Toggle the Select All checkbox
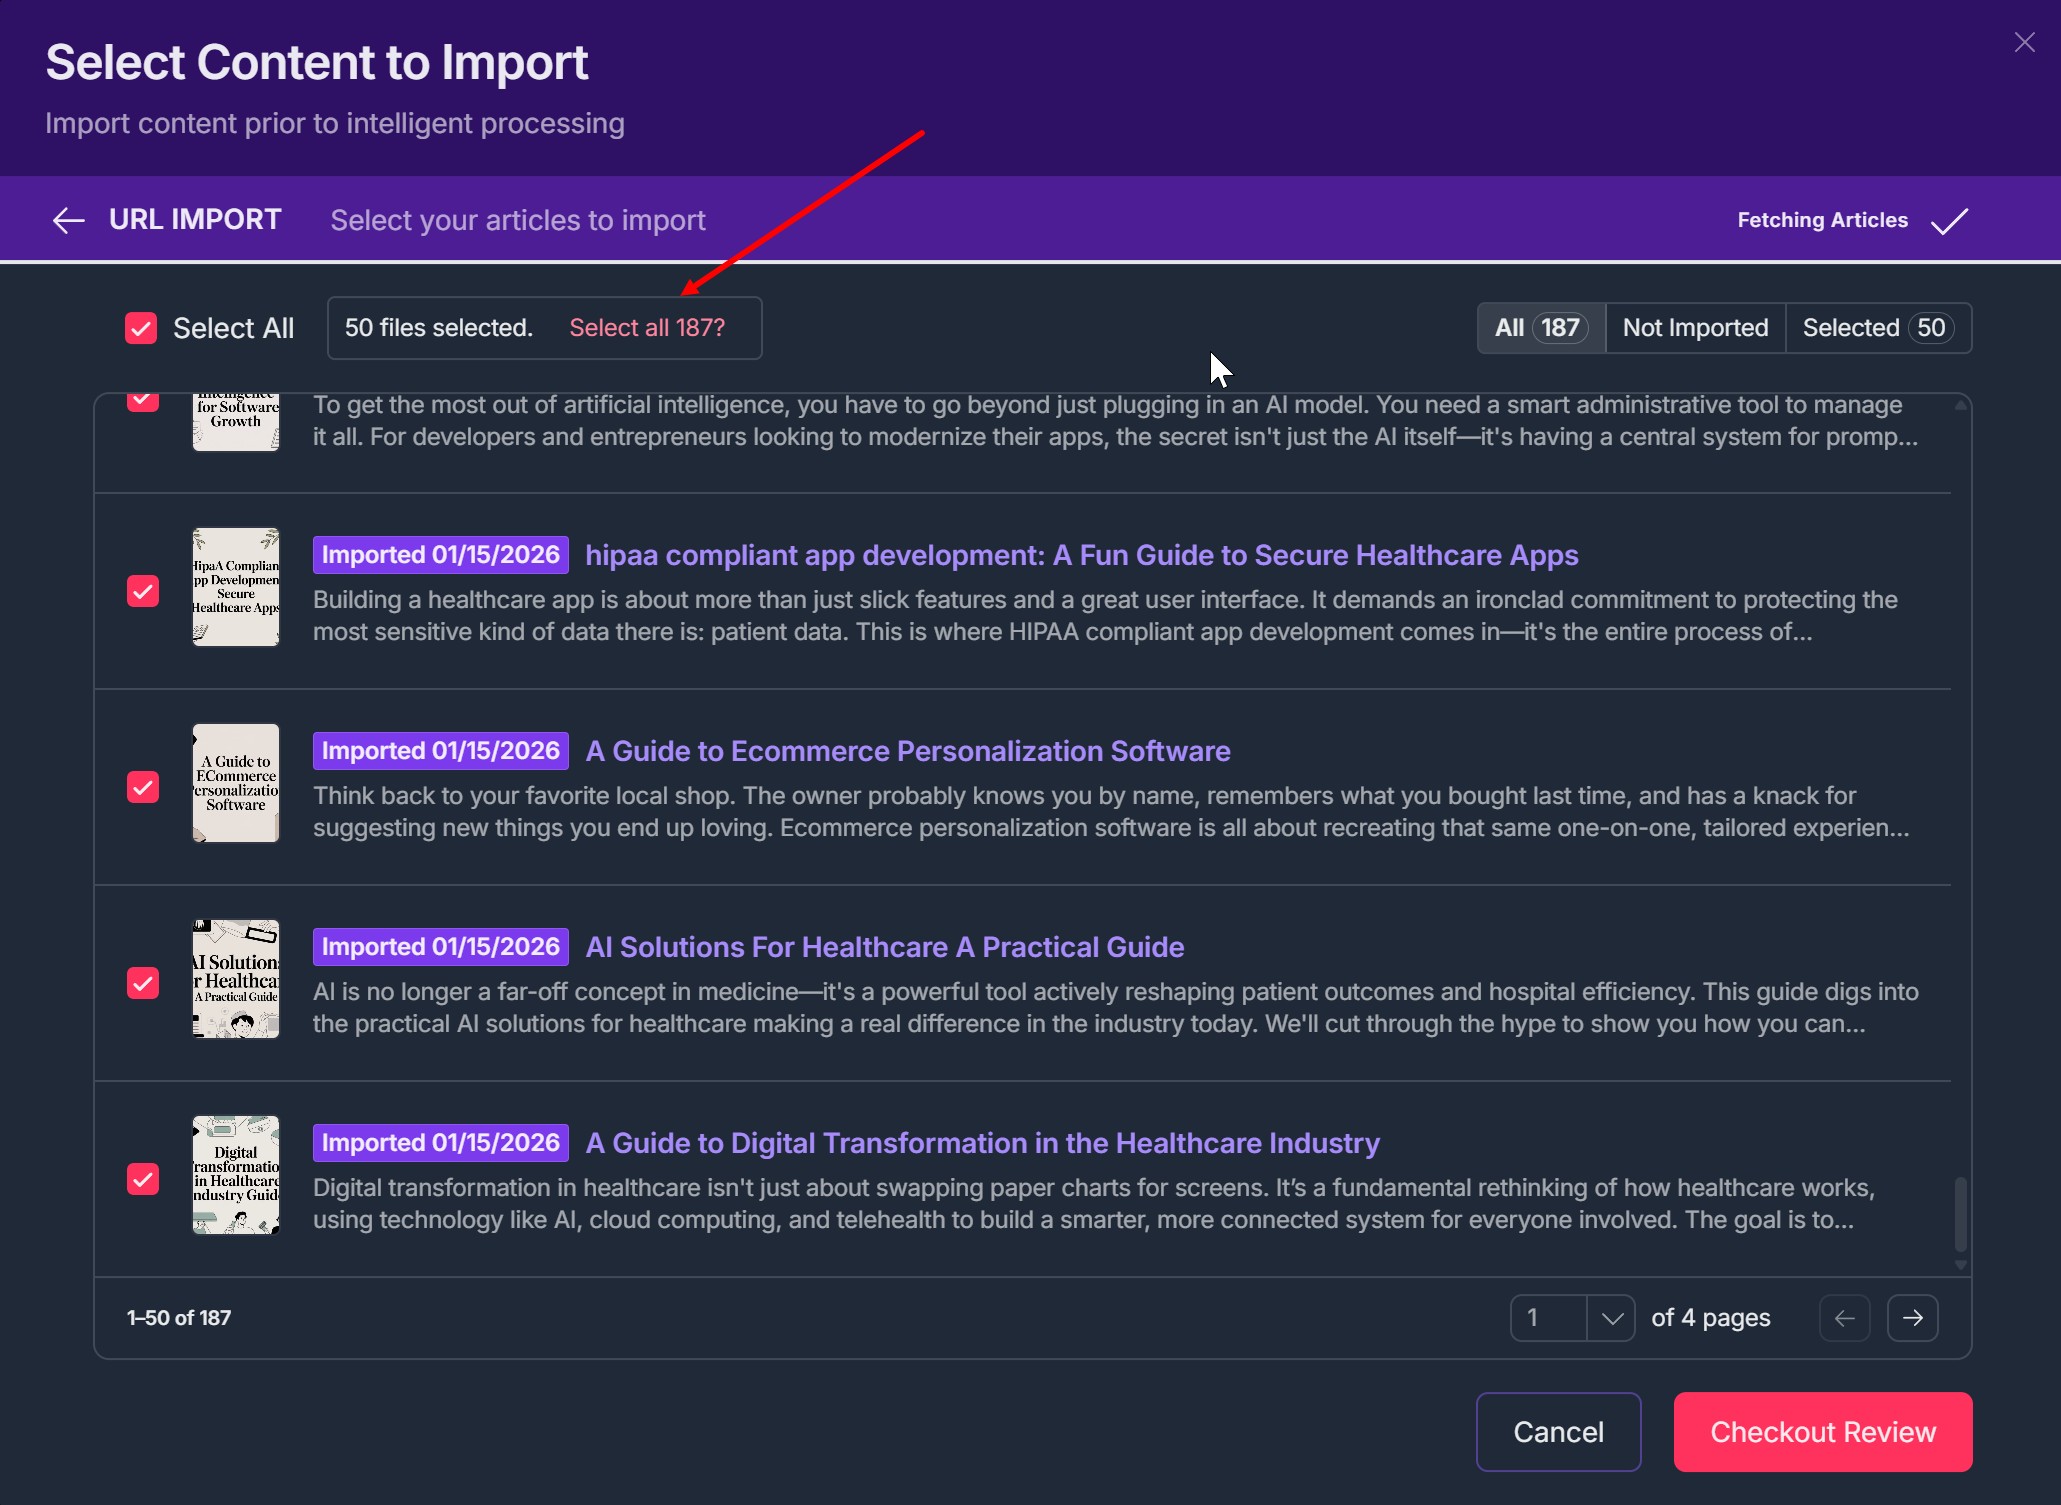The width and height of the screenshot is (2061, 1505). 141,328
